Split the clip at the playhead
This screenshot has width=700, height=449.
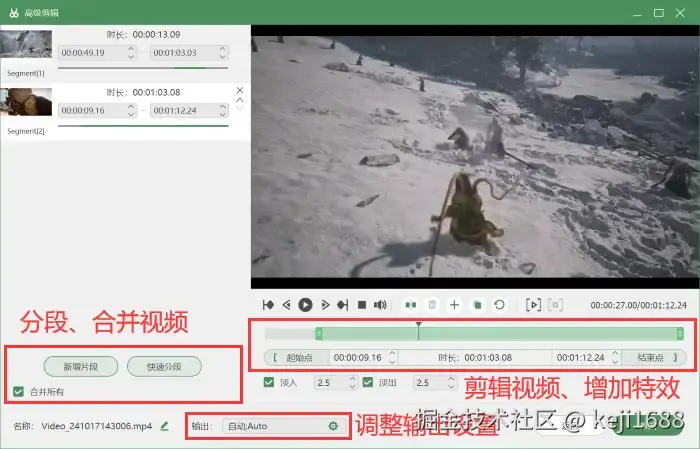[x=411, y=305]
